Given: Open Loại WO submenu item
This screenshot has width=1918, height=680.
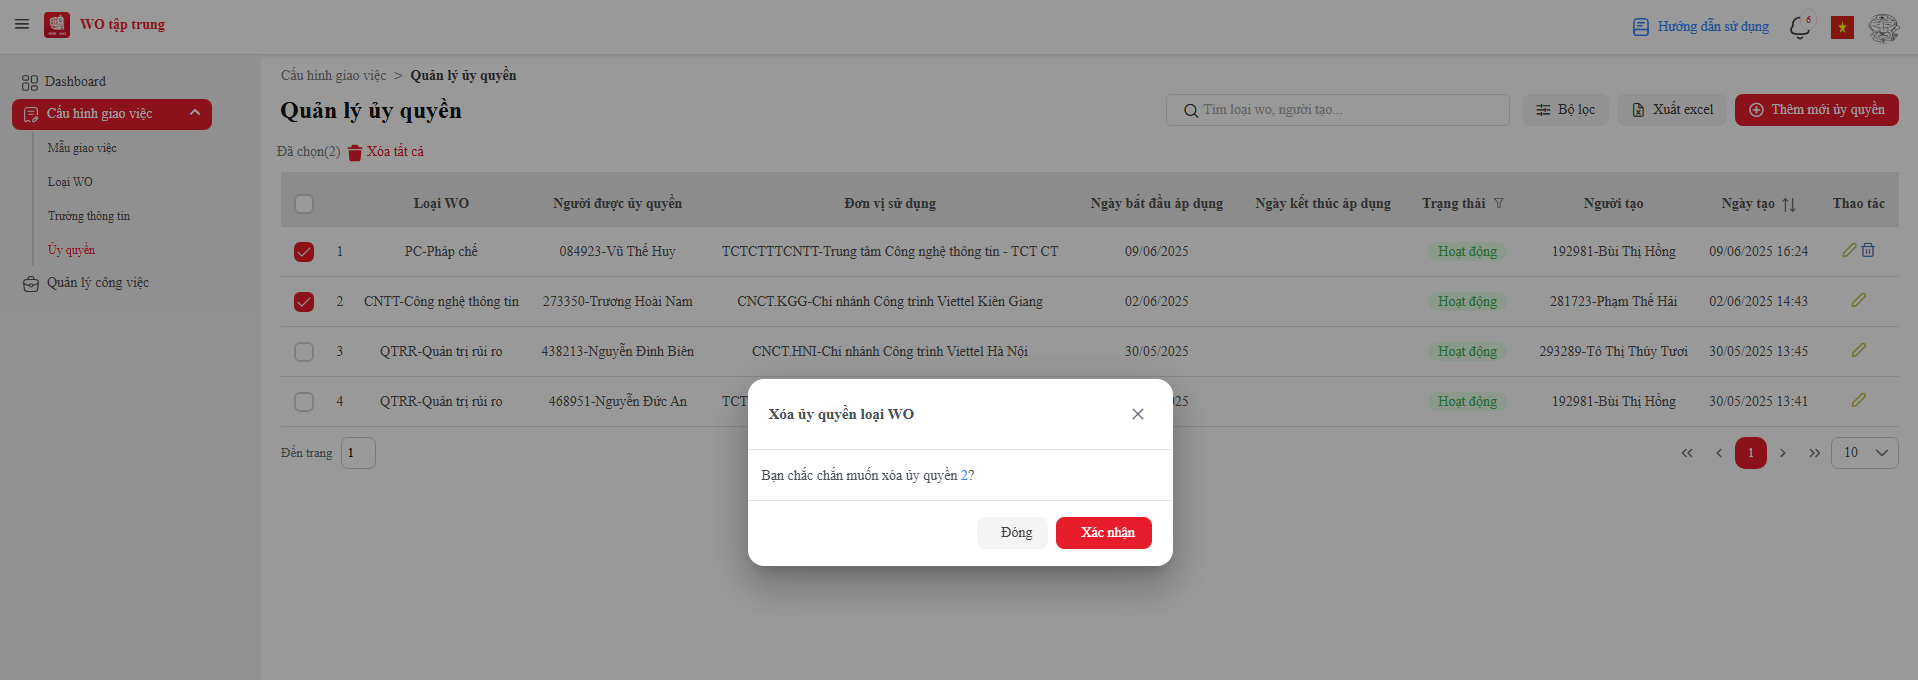Looking at the screenshot, I should coord(70,182).
